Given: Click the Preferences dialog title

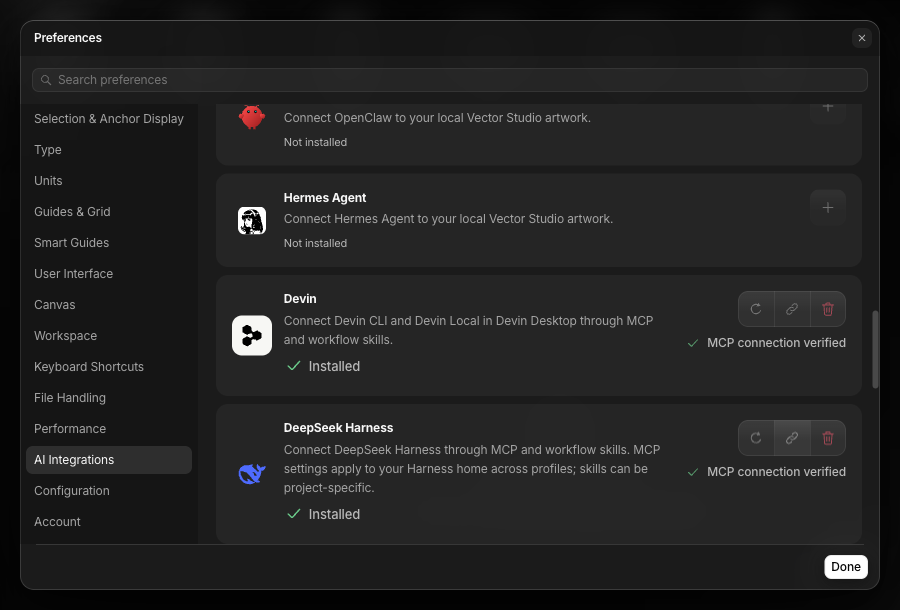Looking at the screenshot, I should (68, 38).
